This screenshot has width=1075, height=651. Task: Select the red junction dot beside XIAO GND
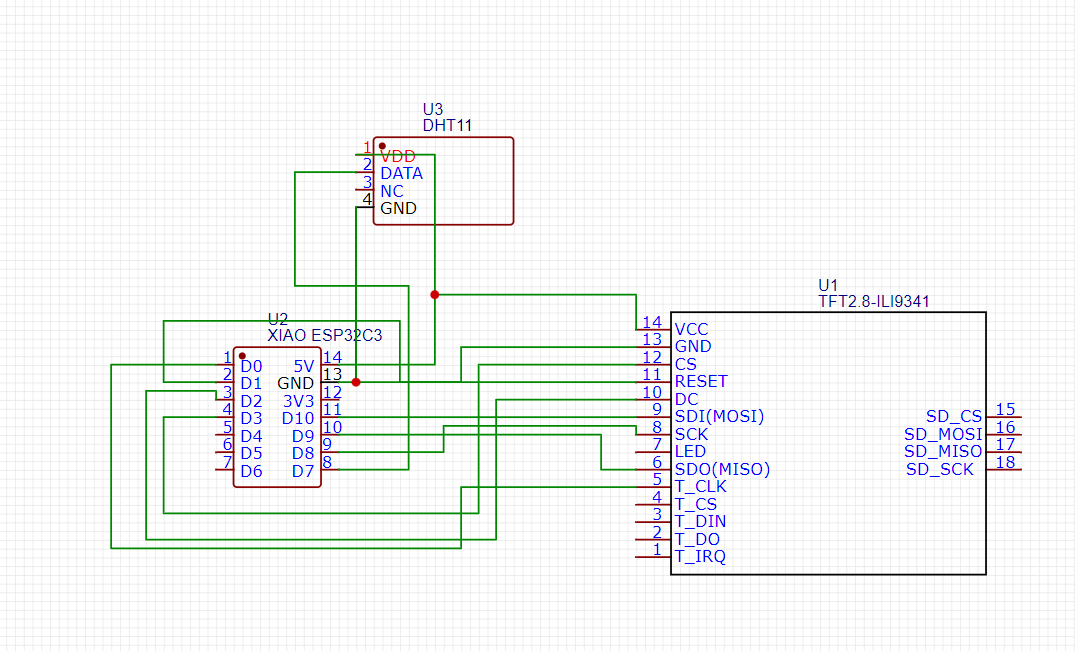pyautogui.click(x=356, y=382)
